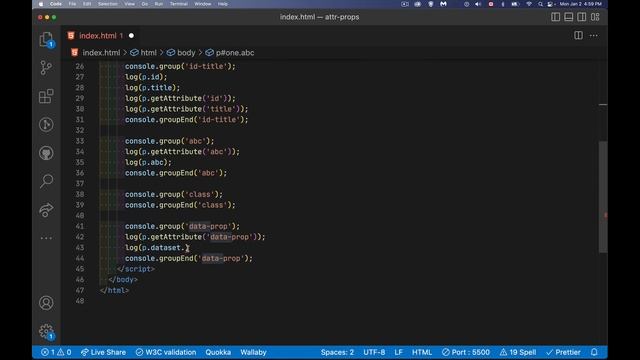Select the index.html editor tab
This screenshot has height=360, width=640.
(x=101, y=36)
